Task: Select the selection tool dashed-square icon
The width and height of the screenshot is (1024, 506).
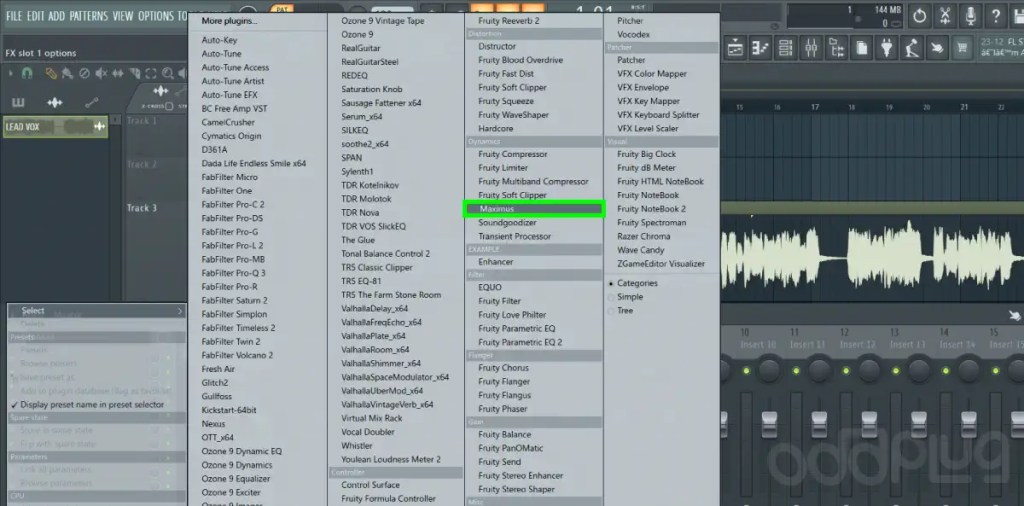Action: click(151, 74)
